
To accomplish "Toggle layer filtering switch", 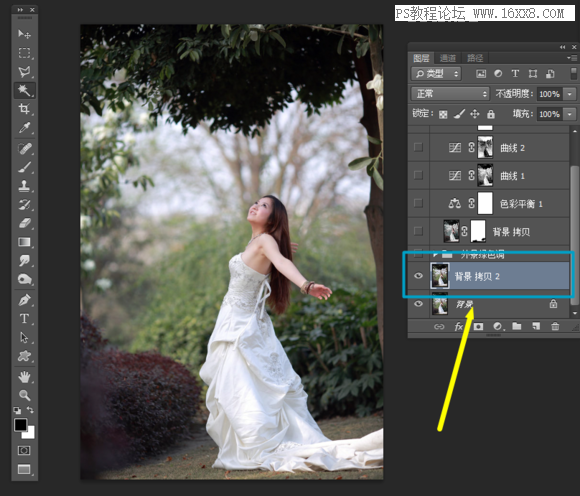I will coord(573,74).
